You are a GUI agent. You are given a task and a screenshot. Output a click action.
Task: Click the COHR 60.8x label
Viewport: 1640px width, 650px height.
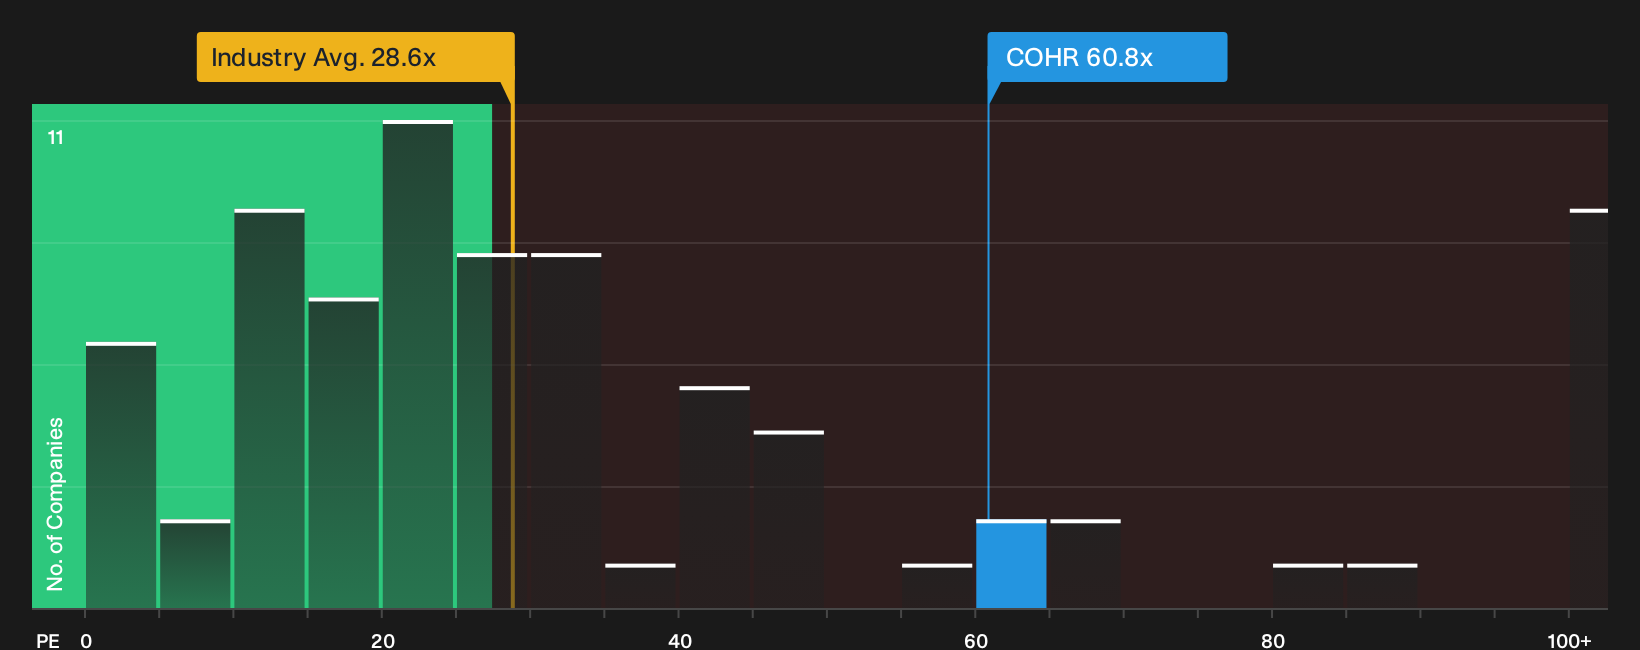1107,57
